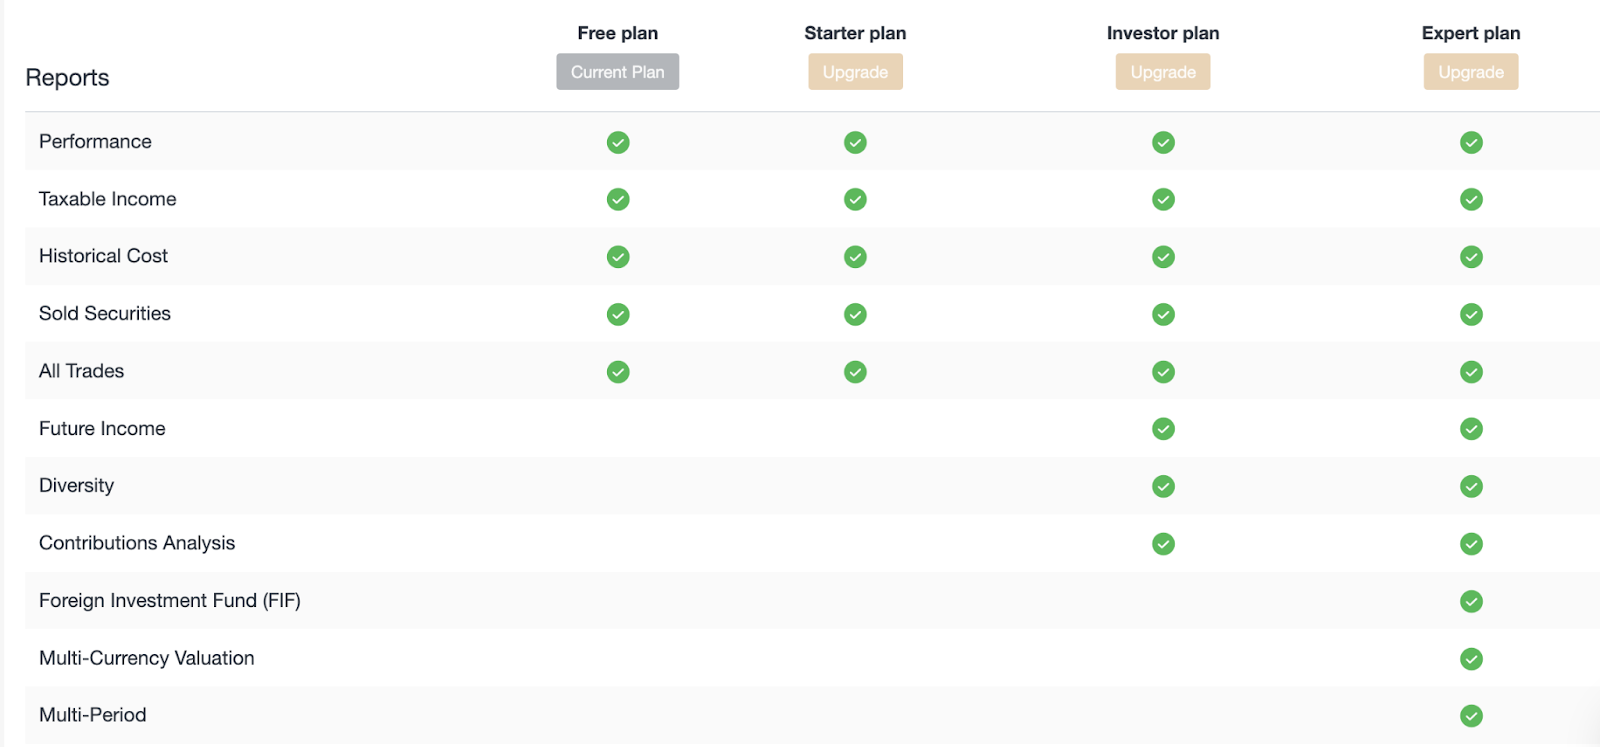This screenshot has width=1600, height=747.
Task: Click Free plan Historical Cost checkmark
Action: tap(618, 257)
